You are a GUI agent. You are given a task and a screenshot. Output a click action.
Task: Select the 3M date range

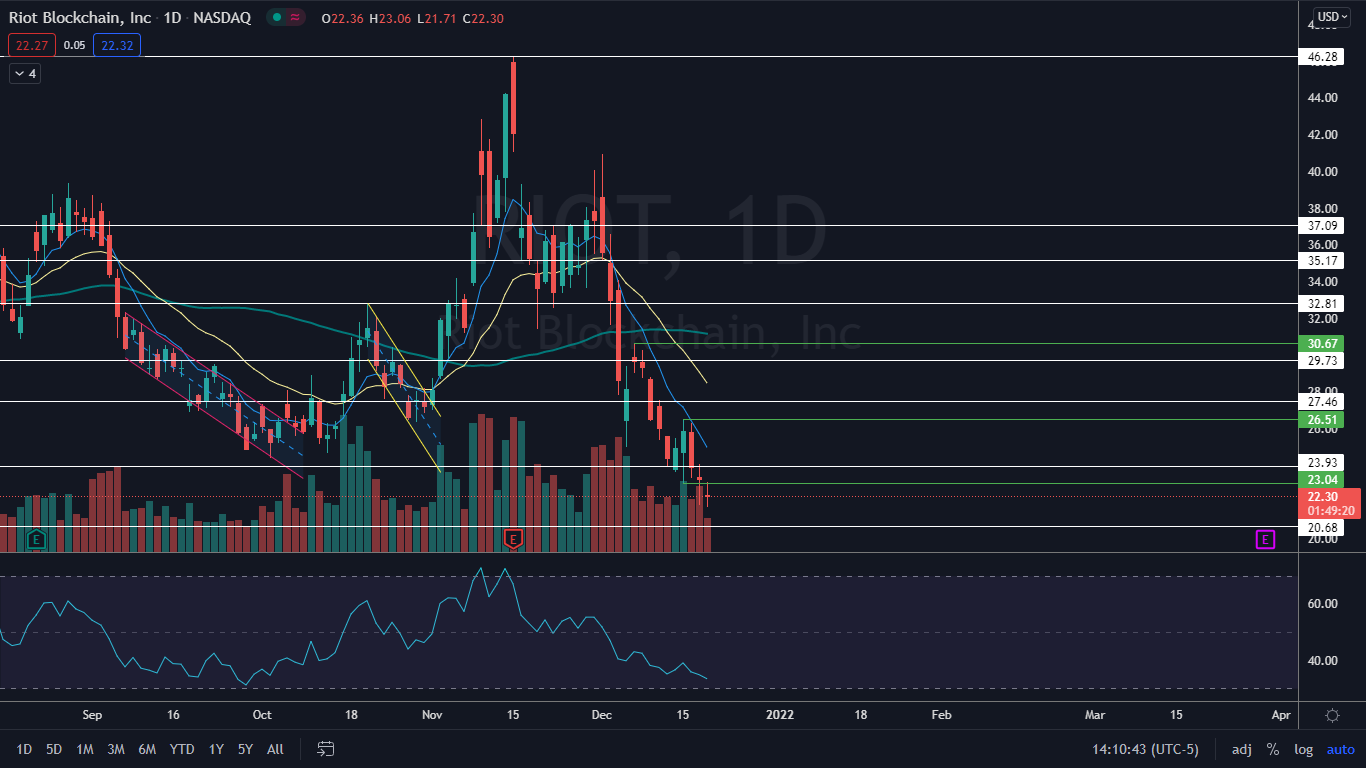(116, 749)
